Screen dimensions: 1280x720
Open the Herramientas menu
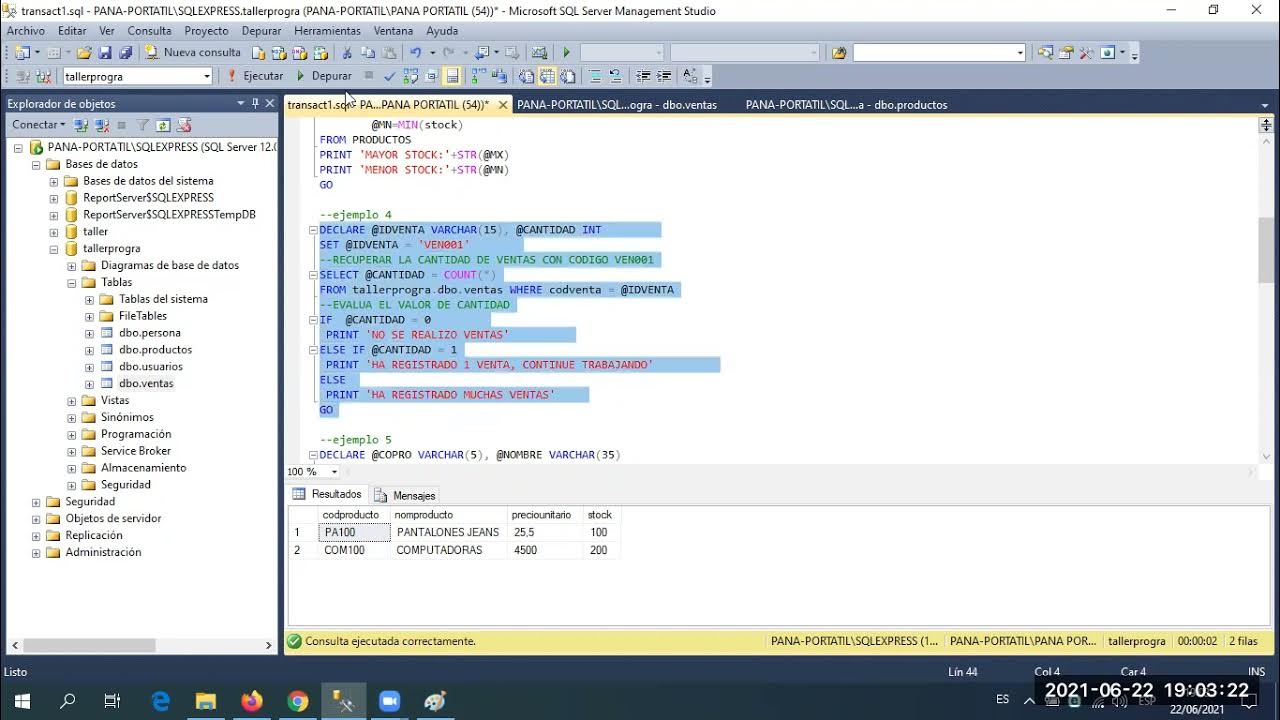tap(327, 31)
